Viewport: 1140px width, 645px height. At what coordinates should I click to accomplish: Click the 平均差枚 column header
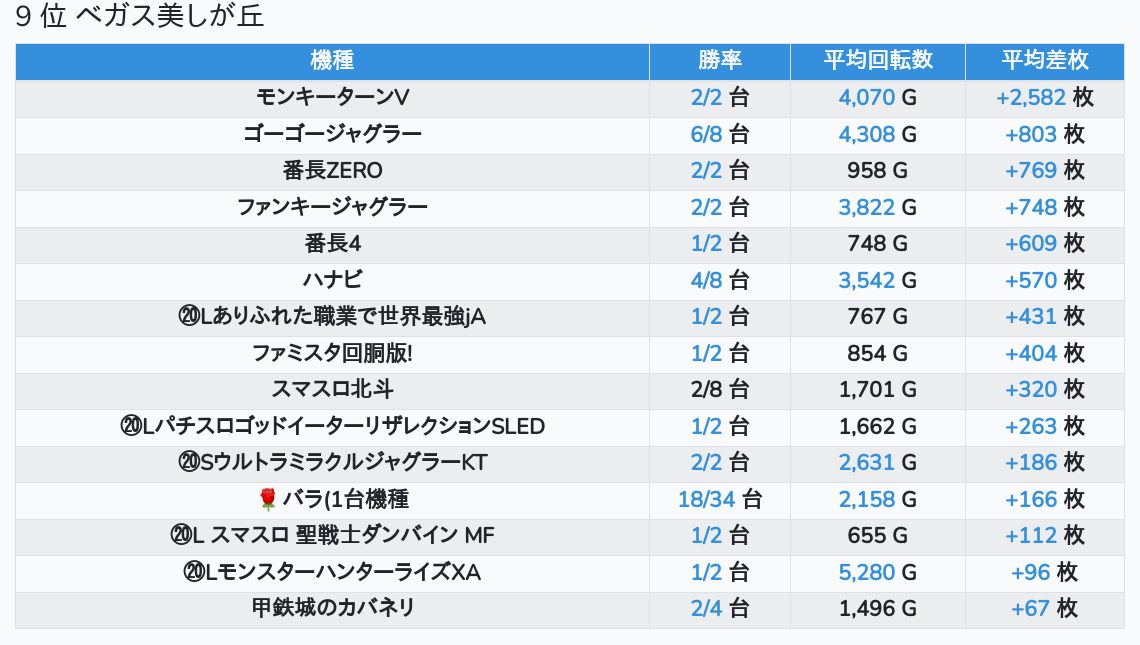coord(1044,61)
